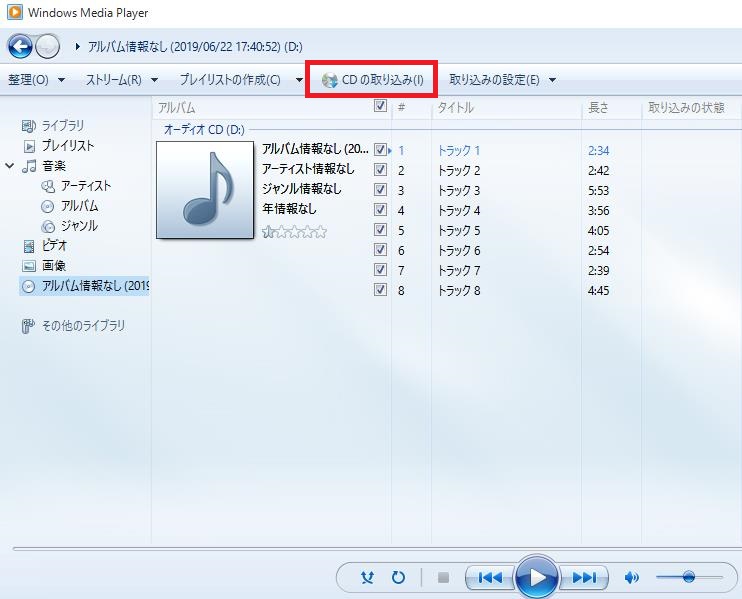Collapse the 音楽 tree node
The image size is (742, 599).
coord(9,166)
